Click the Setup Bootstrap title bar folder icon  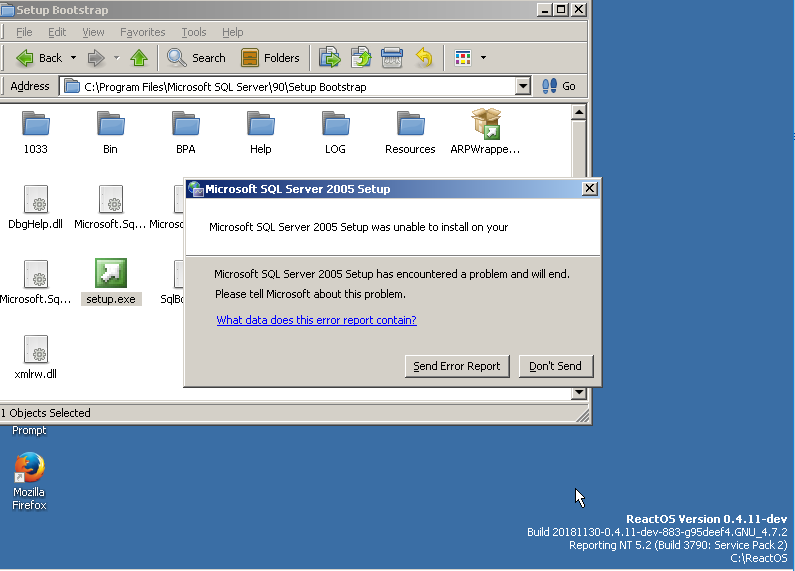click(7, 10)
